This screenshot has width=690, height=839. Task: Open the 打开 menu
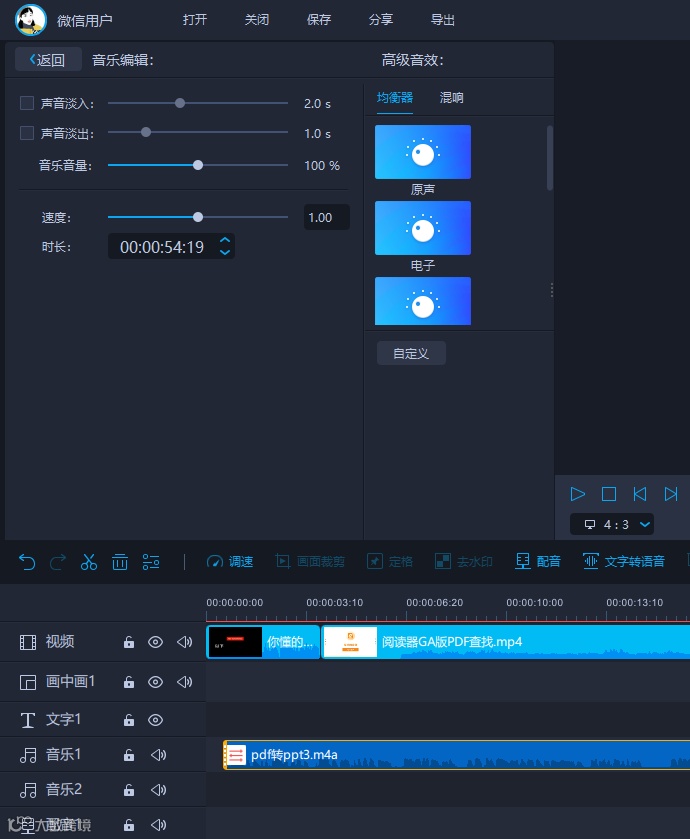(195, 20)
